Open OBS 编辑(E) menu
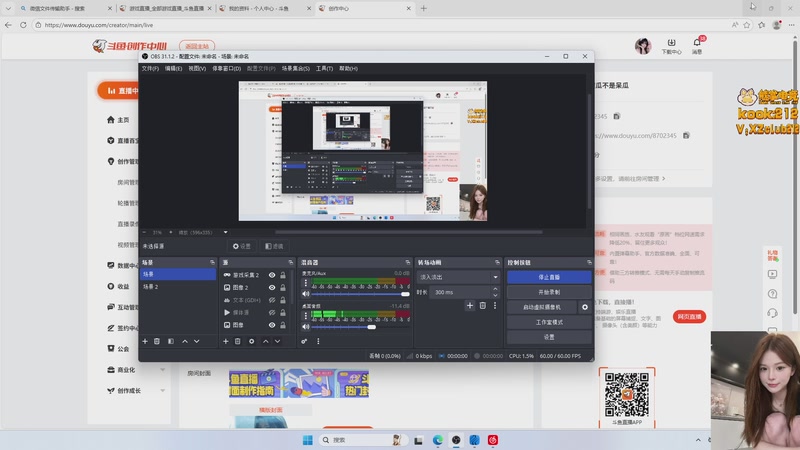Viewport: 800px width, 450px height. click(x=173, y=68)
